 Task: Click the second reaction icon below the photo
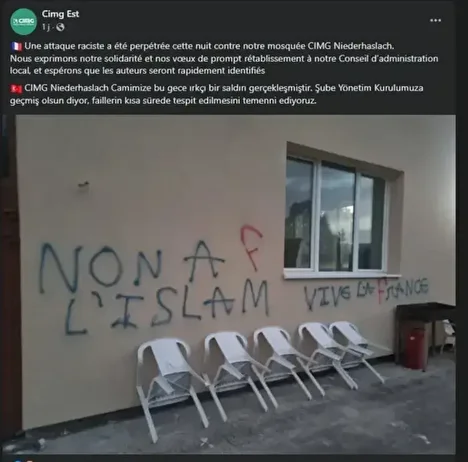coord(29,461)
